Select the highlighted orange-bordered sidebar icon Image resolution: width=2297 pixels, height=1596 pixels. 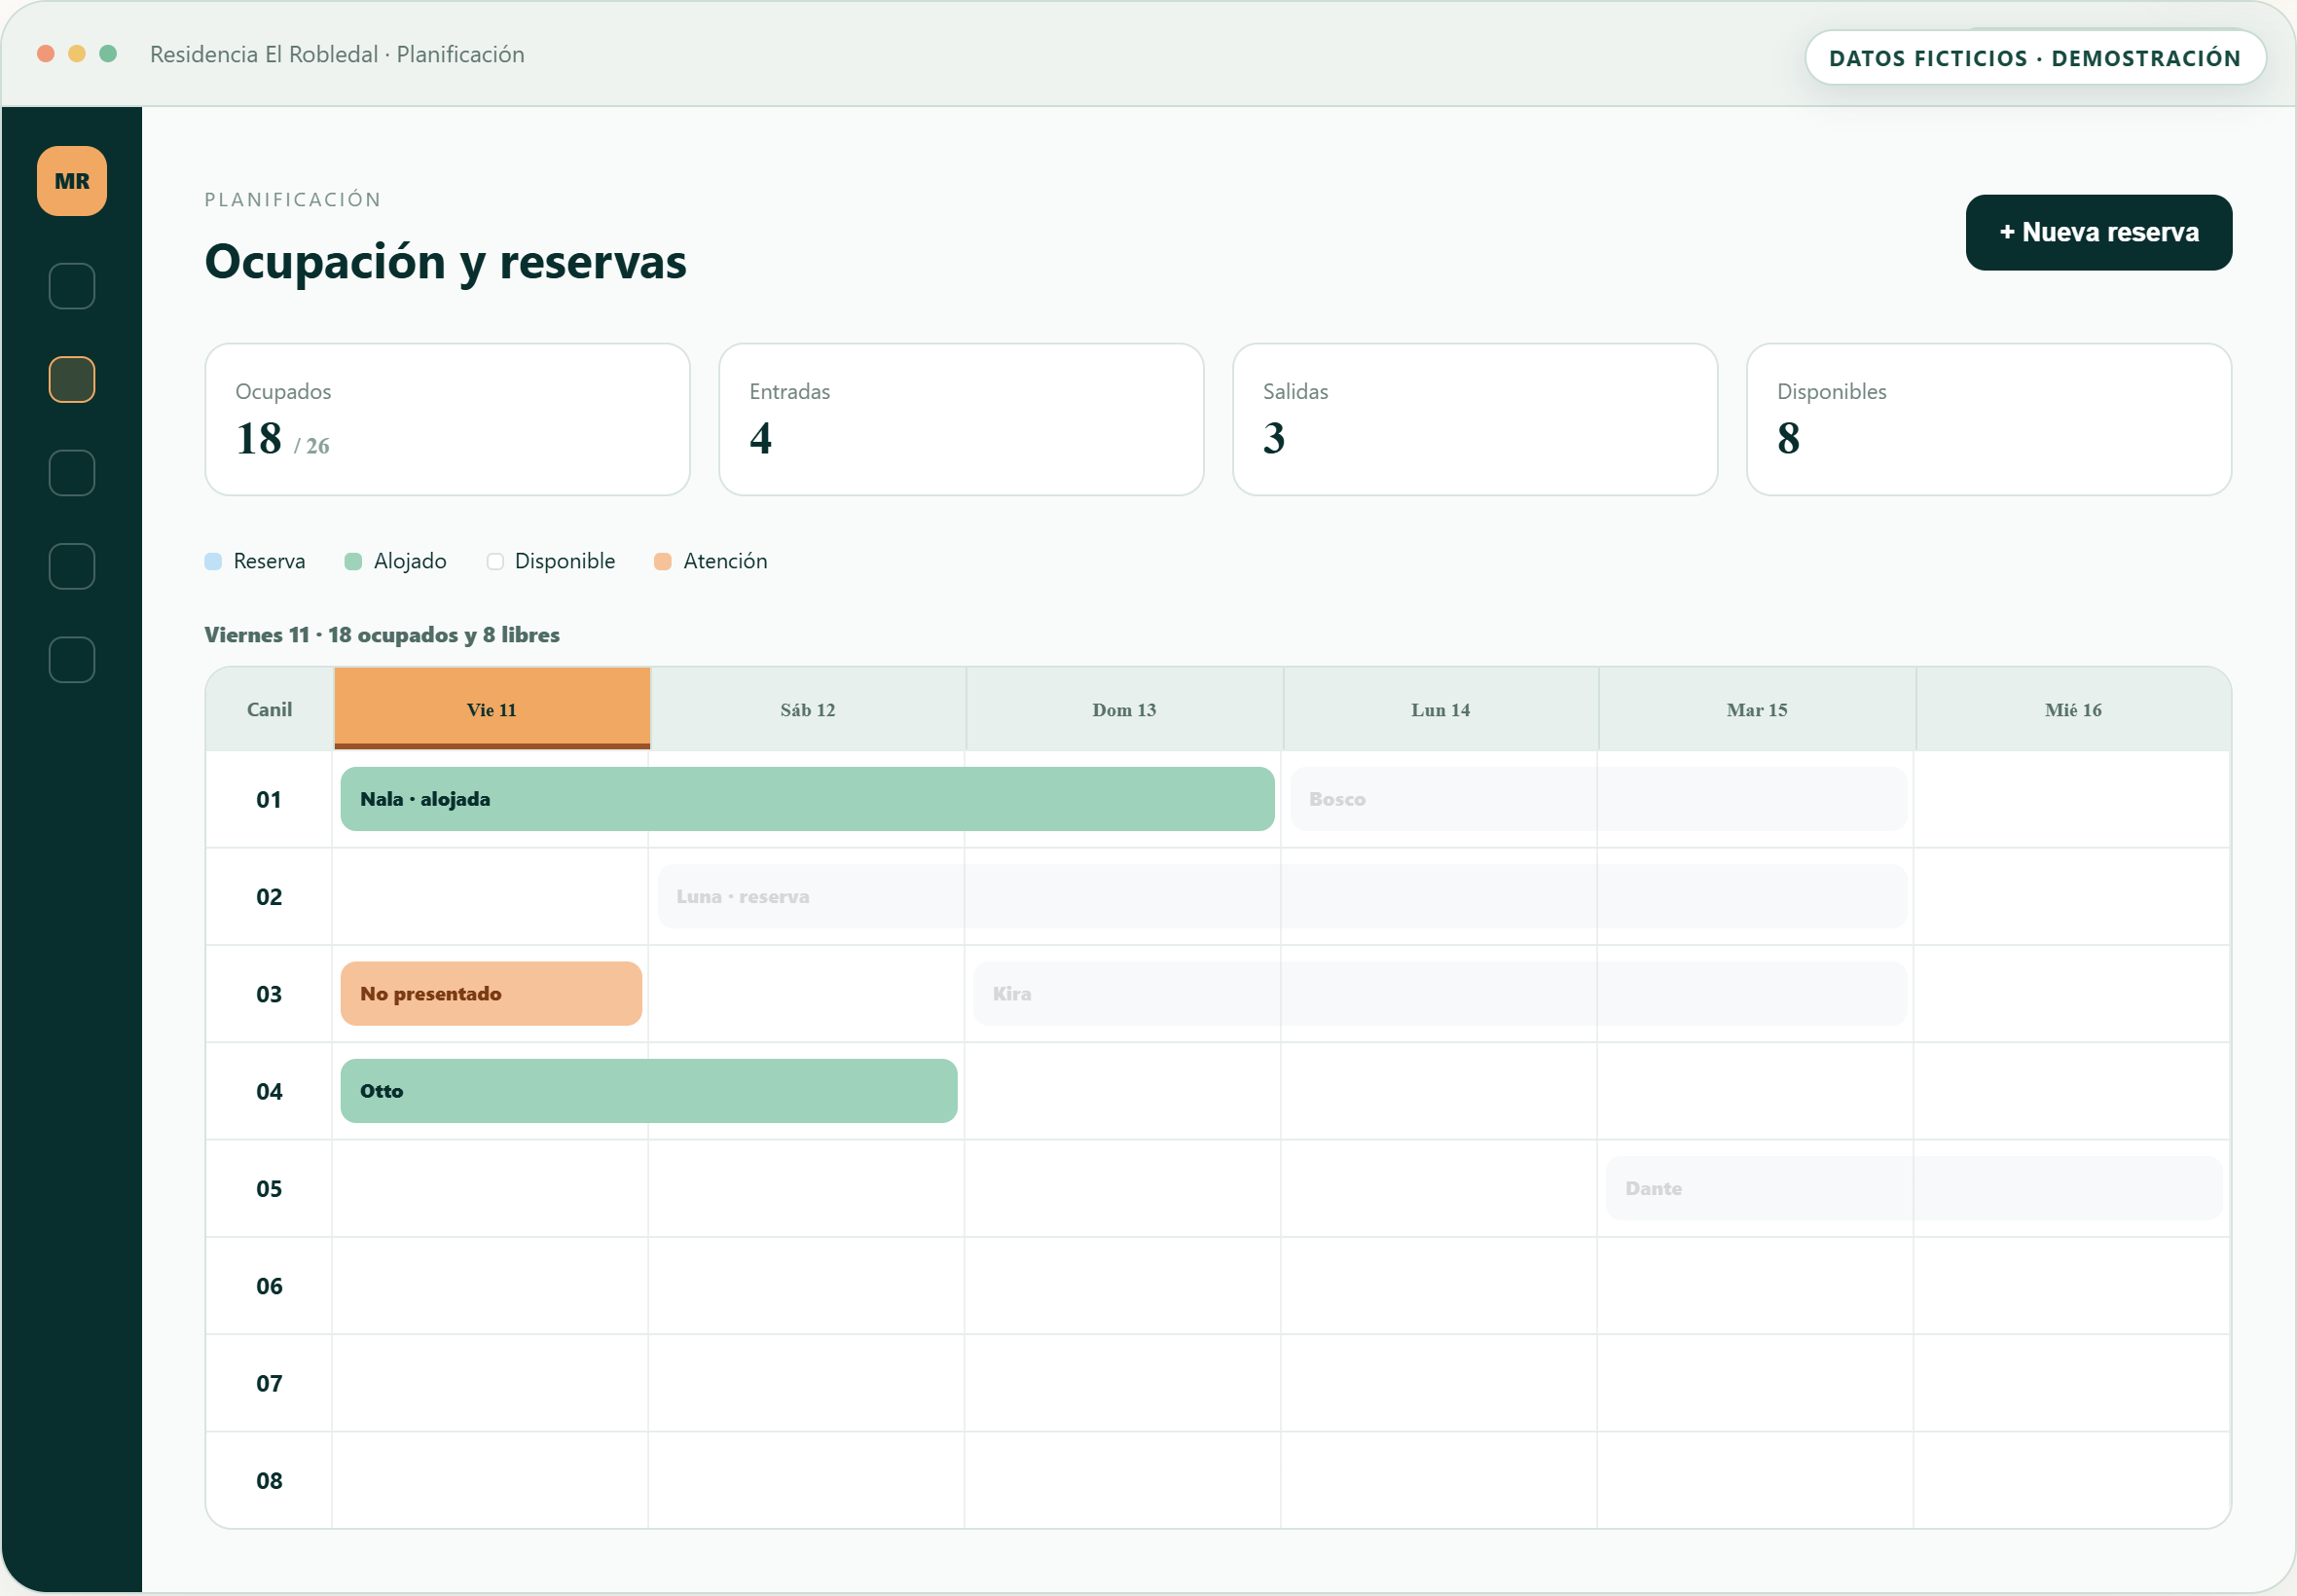(x=72, y=380)
